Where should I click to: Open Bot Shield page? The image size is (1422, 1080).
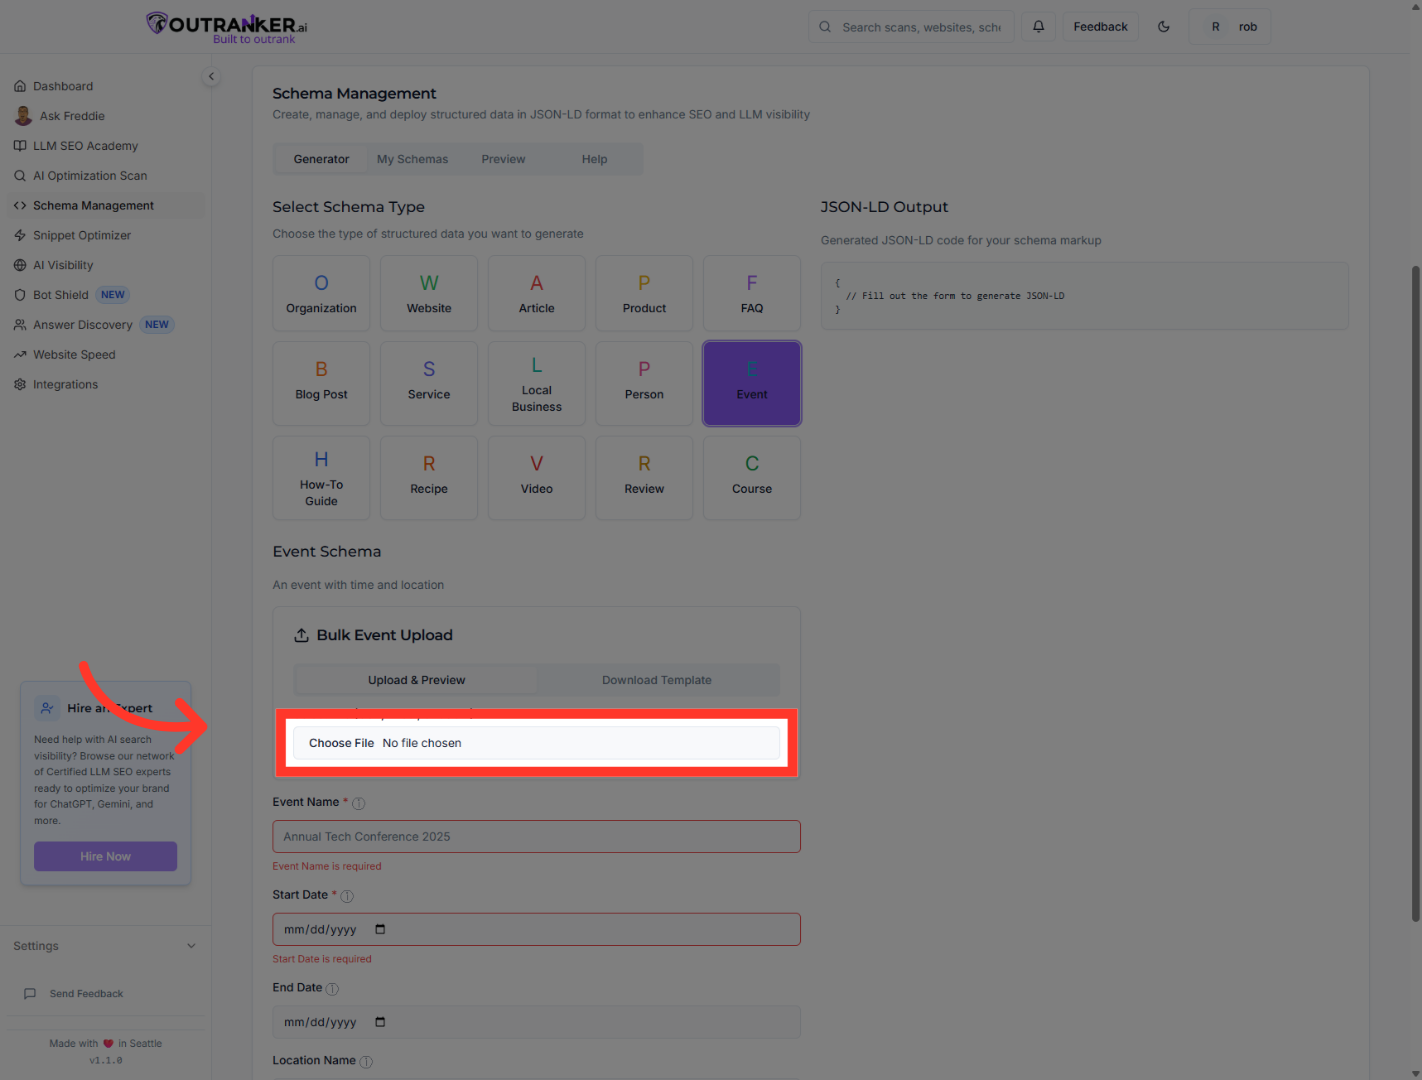pos(61,295)
